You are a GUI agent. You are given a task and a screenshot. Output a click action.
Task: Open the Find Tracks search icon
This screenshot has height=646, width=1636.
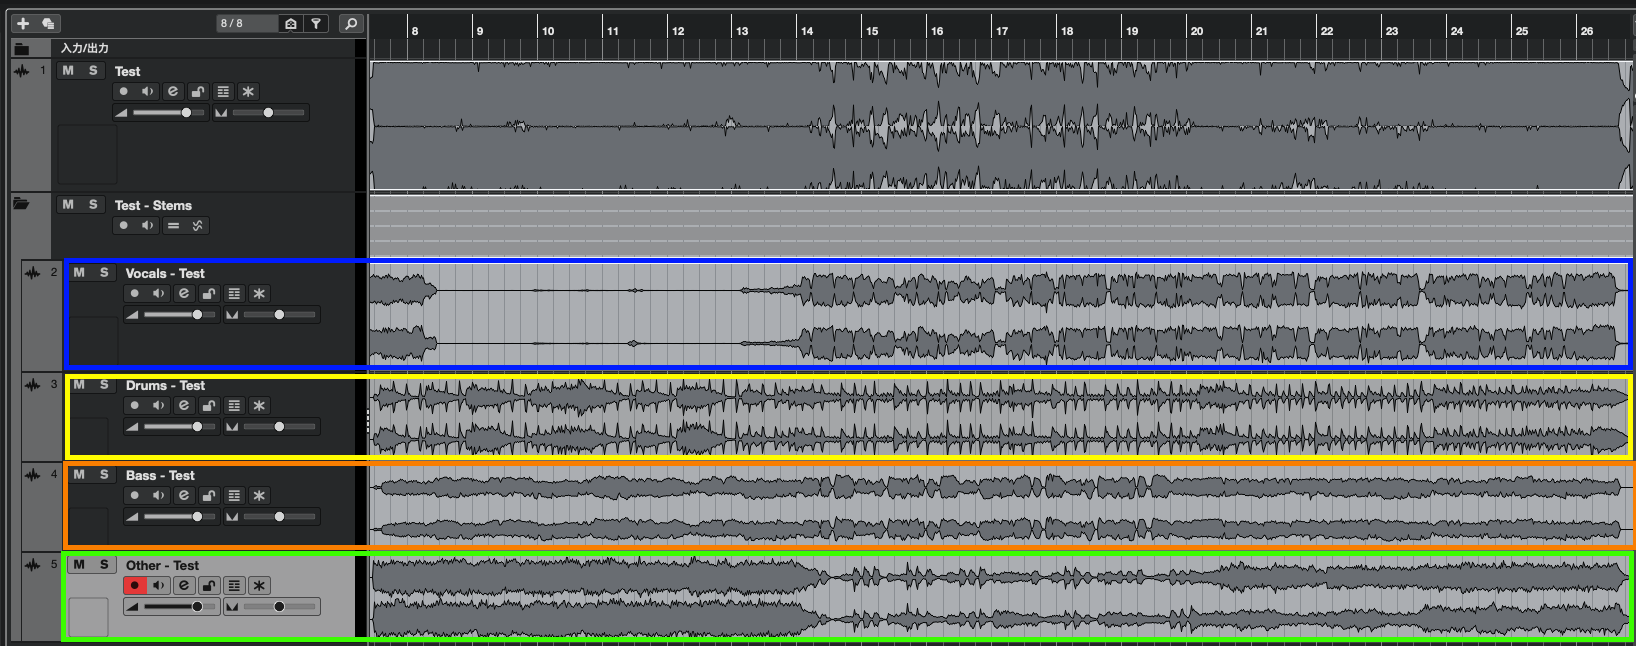point(351,23)
